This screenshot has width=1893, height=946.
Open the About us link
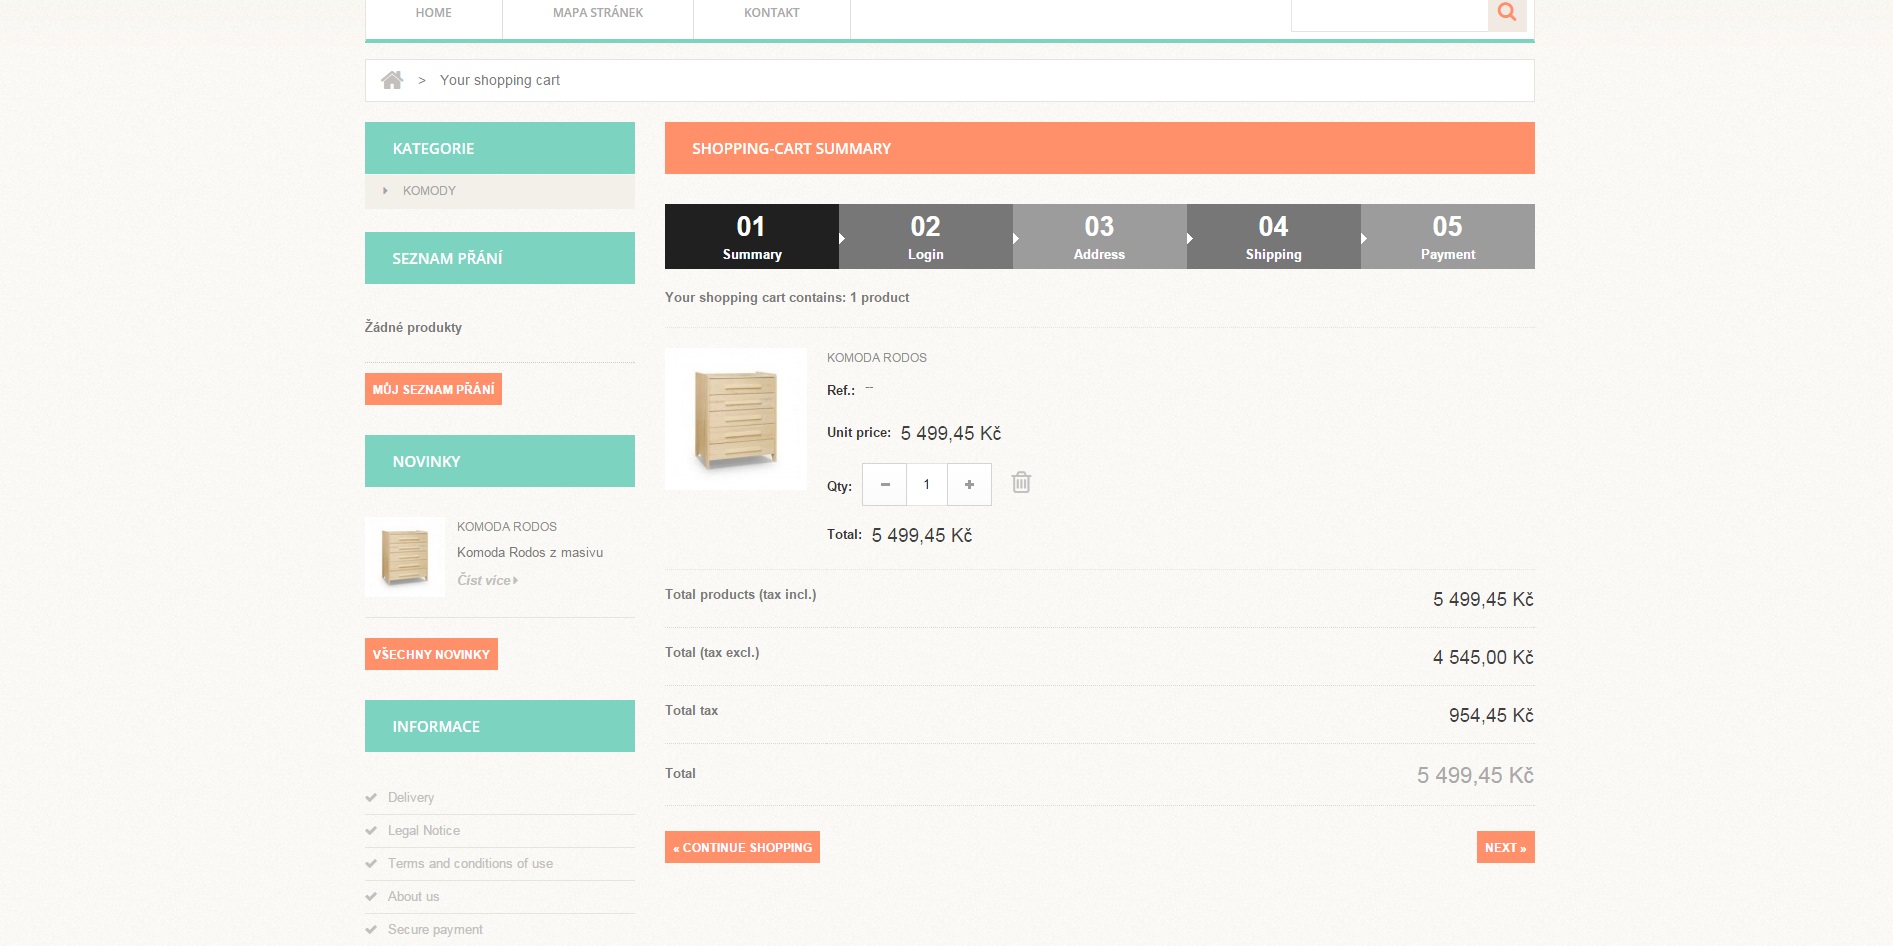click(414, 897)
